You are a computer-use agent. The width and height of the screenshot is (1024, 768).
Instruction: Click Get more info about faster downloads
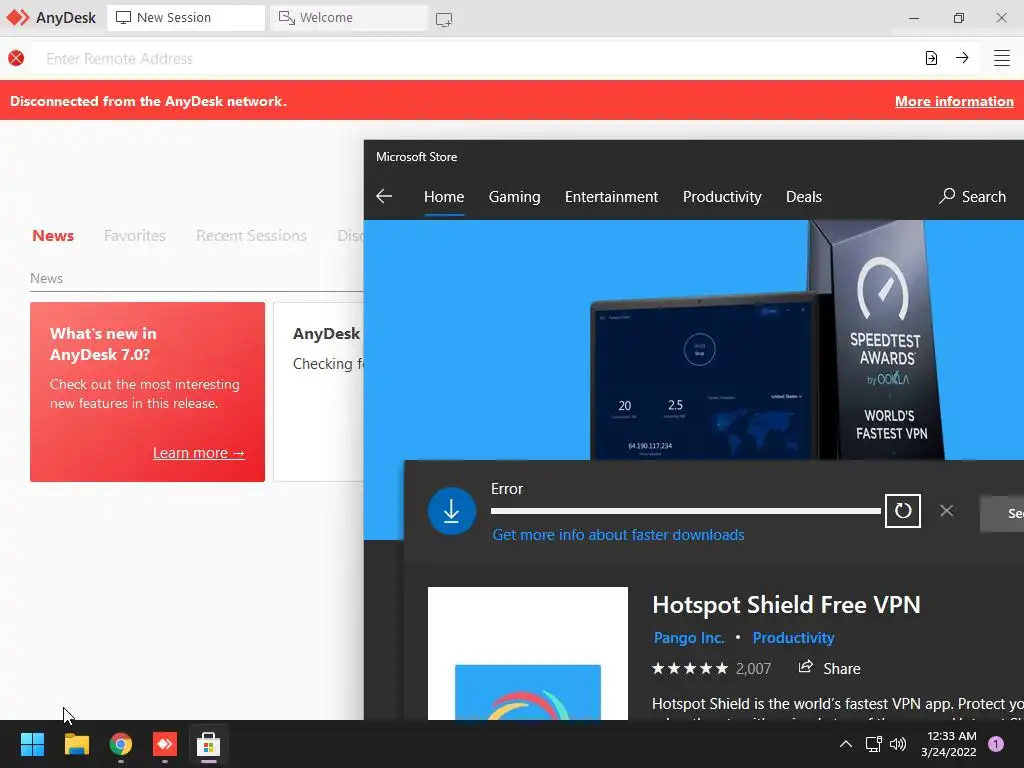click(x=618, y=535)
